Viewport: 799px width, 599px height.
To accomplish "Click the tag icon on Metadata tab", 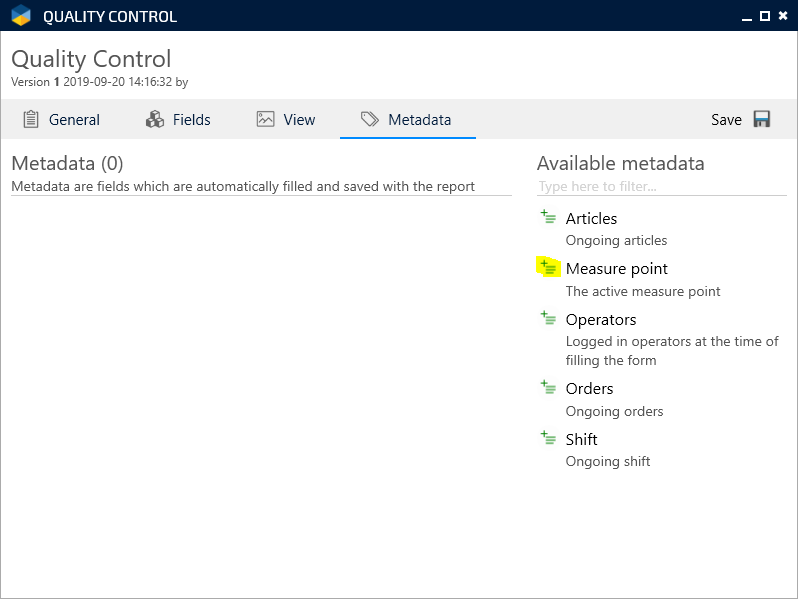I will pyautogui.click(x=370, y=119).
